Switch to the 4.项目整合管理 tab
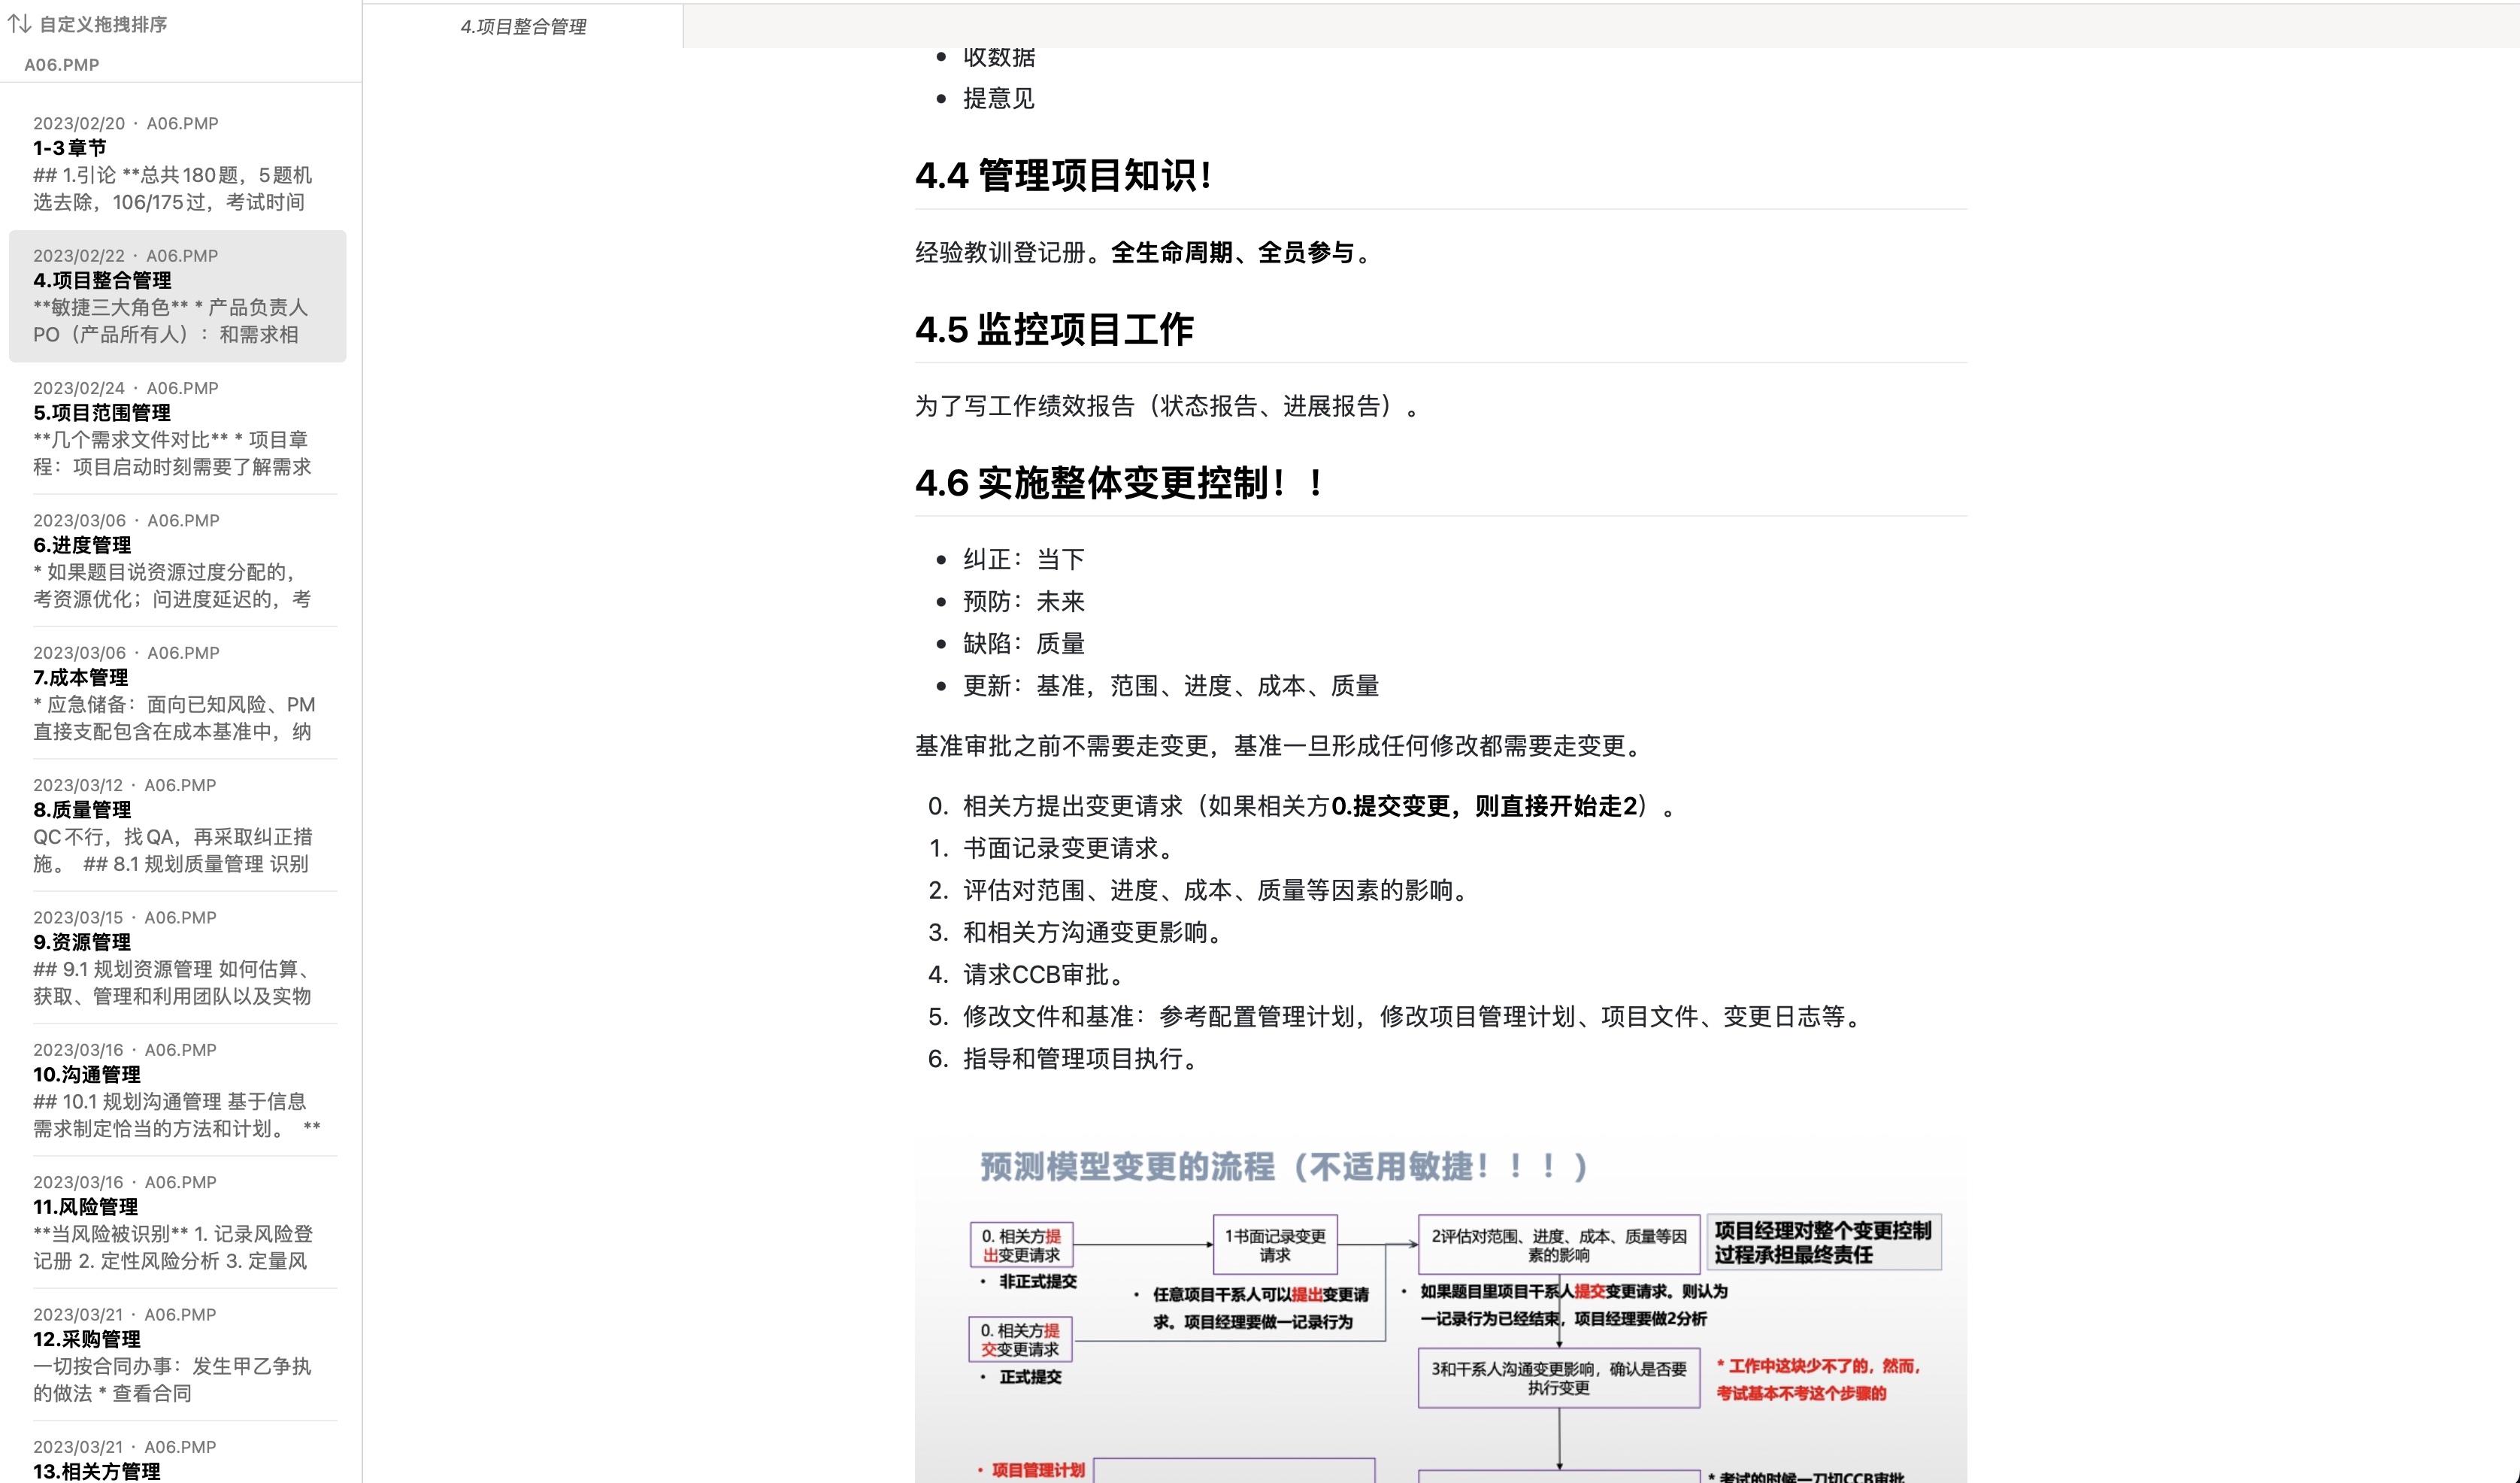The height and width of the screenshot is (1483, 2520). point(524,27)
